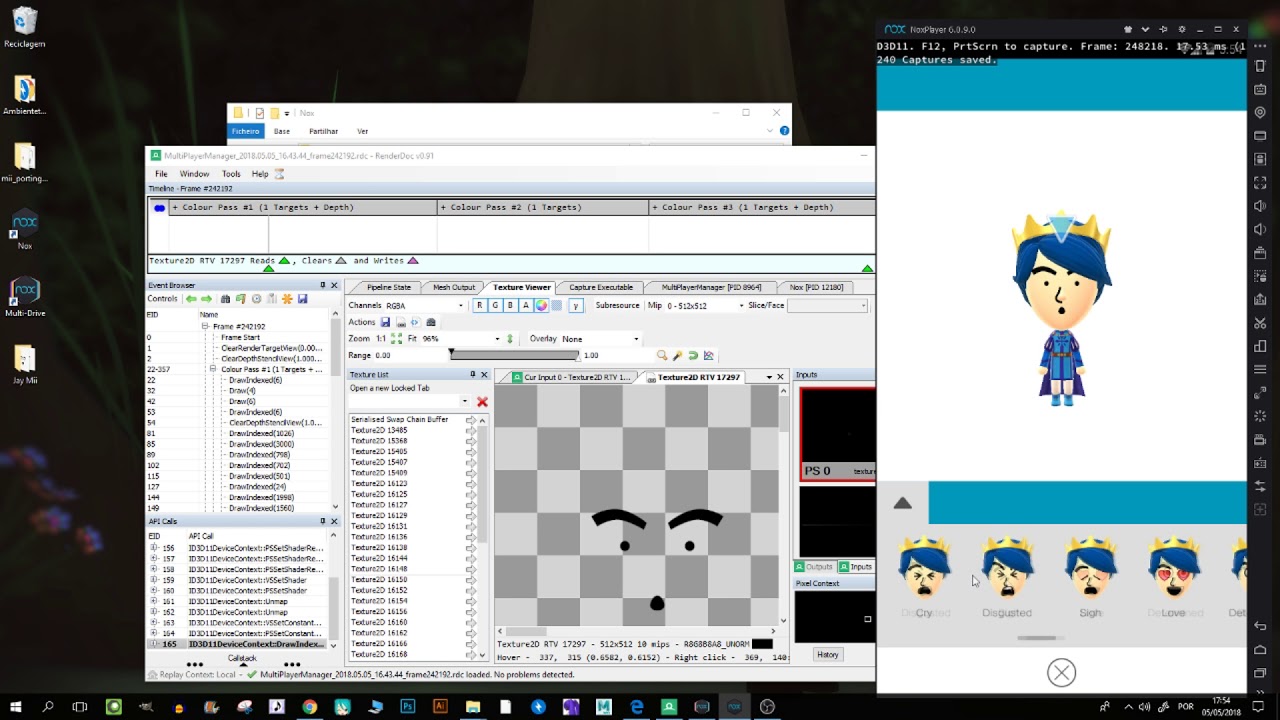Viewport: 1280px width, 720px height.
Task: Open Chrome from the Windows taskbar
Action: [309, 706]
